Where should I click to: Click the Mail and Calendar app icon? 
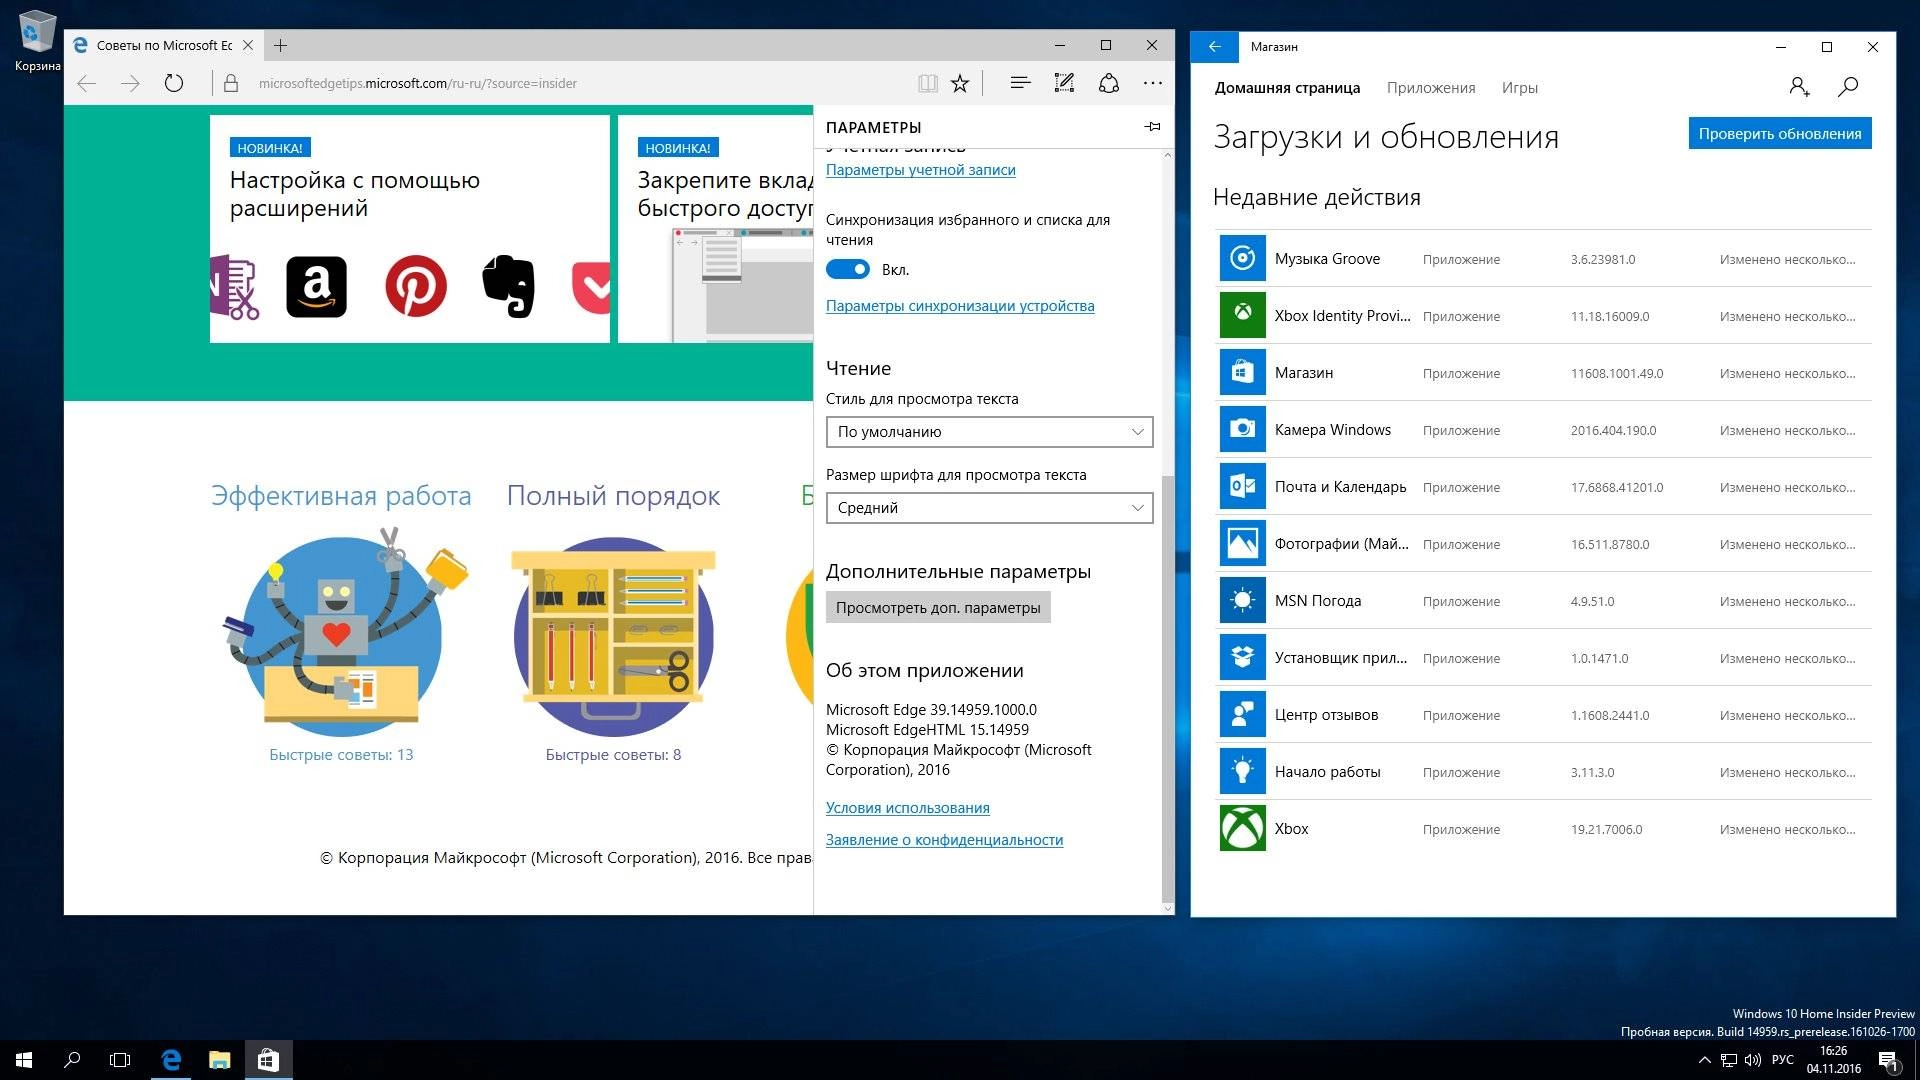click(x=1242, y=487)
